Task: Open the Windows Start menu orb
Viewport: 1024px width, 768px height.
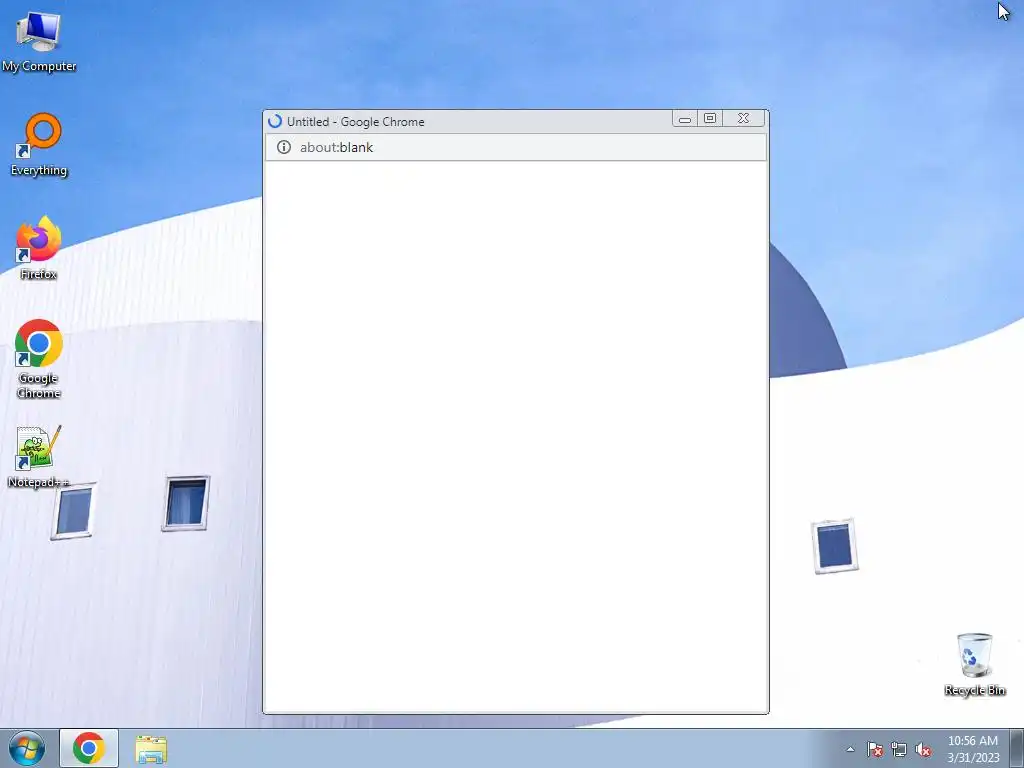Action: pos(27,748)
